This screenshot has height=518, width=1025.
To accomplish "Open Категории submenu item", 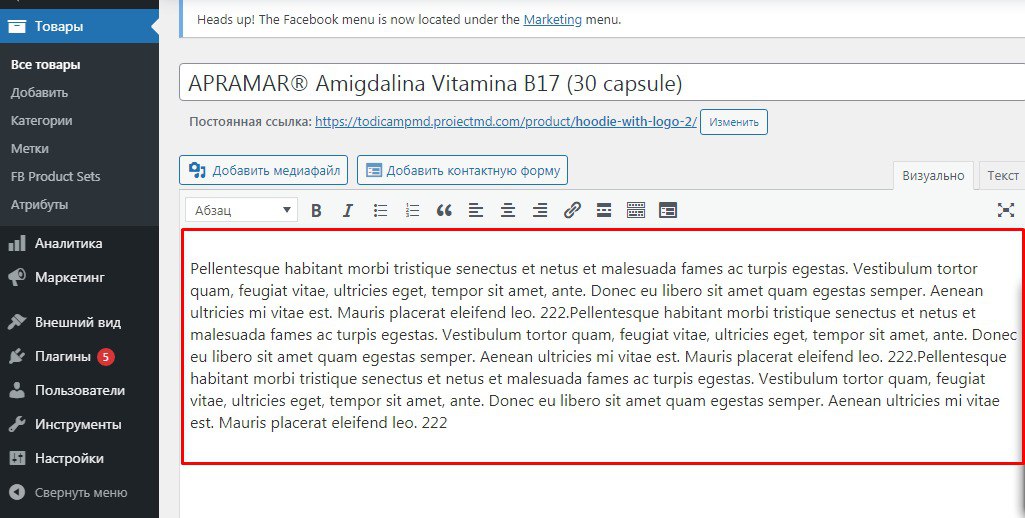I will pos(41,121).
